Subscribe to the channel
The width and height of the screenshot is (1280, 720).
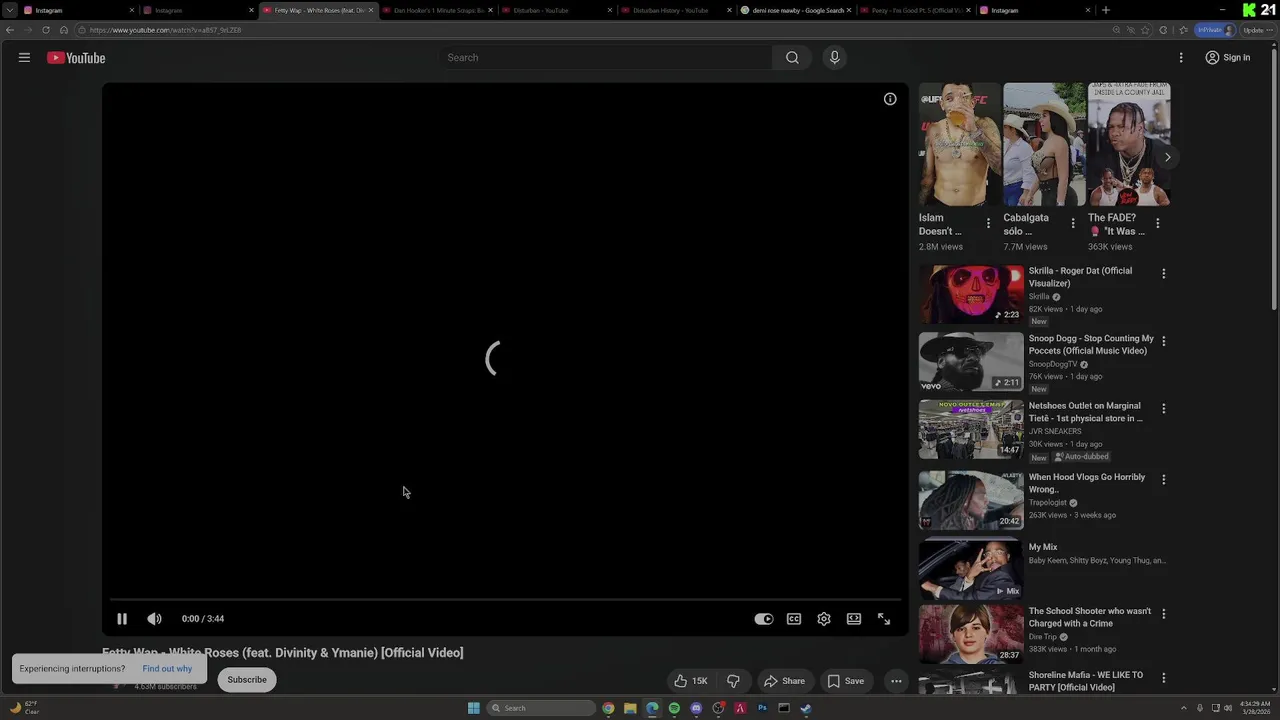(x=247, y=680)
